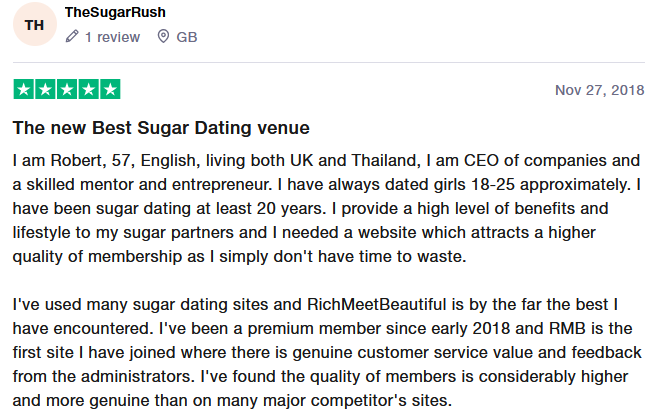Click the second green rating star

pyautogui.click(x=45, y=89)
